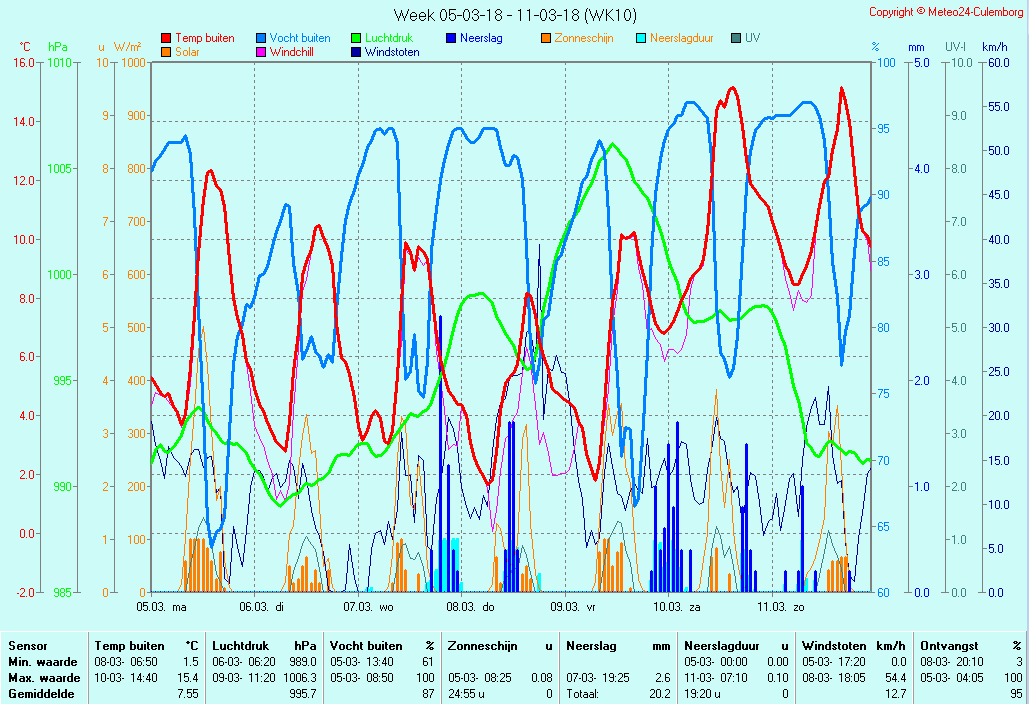The image size is (1029, 704).
Task: Click the blue Neerslag legend swatch
Action: 451,38
